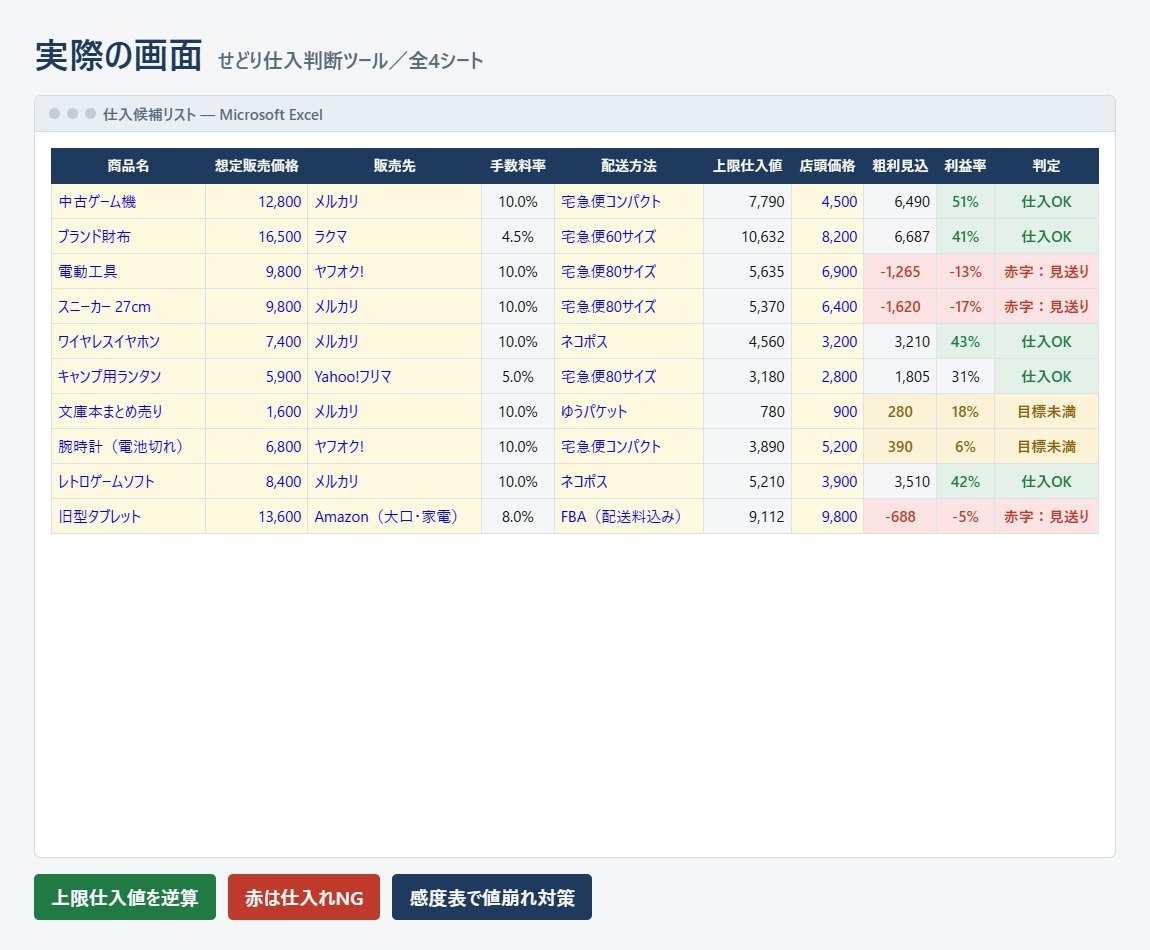Viewport: 1150px width, 950px height.
Task: Click 赤字：見送り in the 旧型タブレット row
Action: click(x=1047, y=516)
